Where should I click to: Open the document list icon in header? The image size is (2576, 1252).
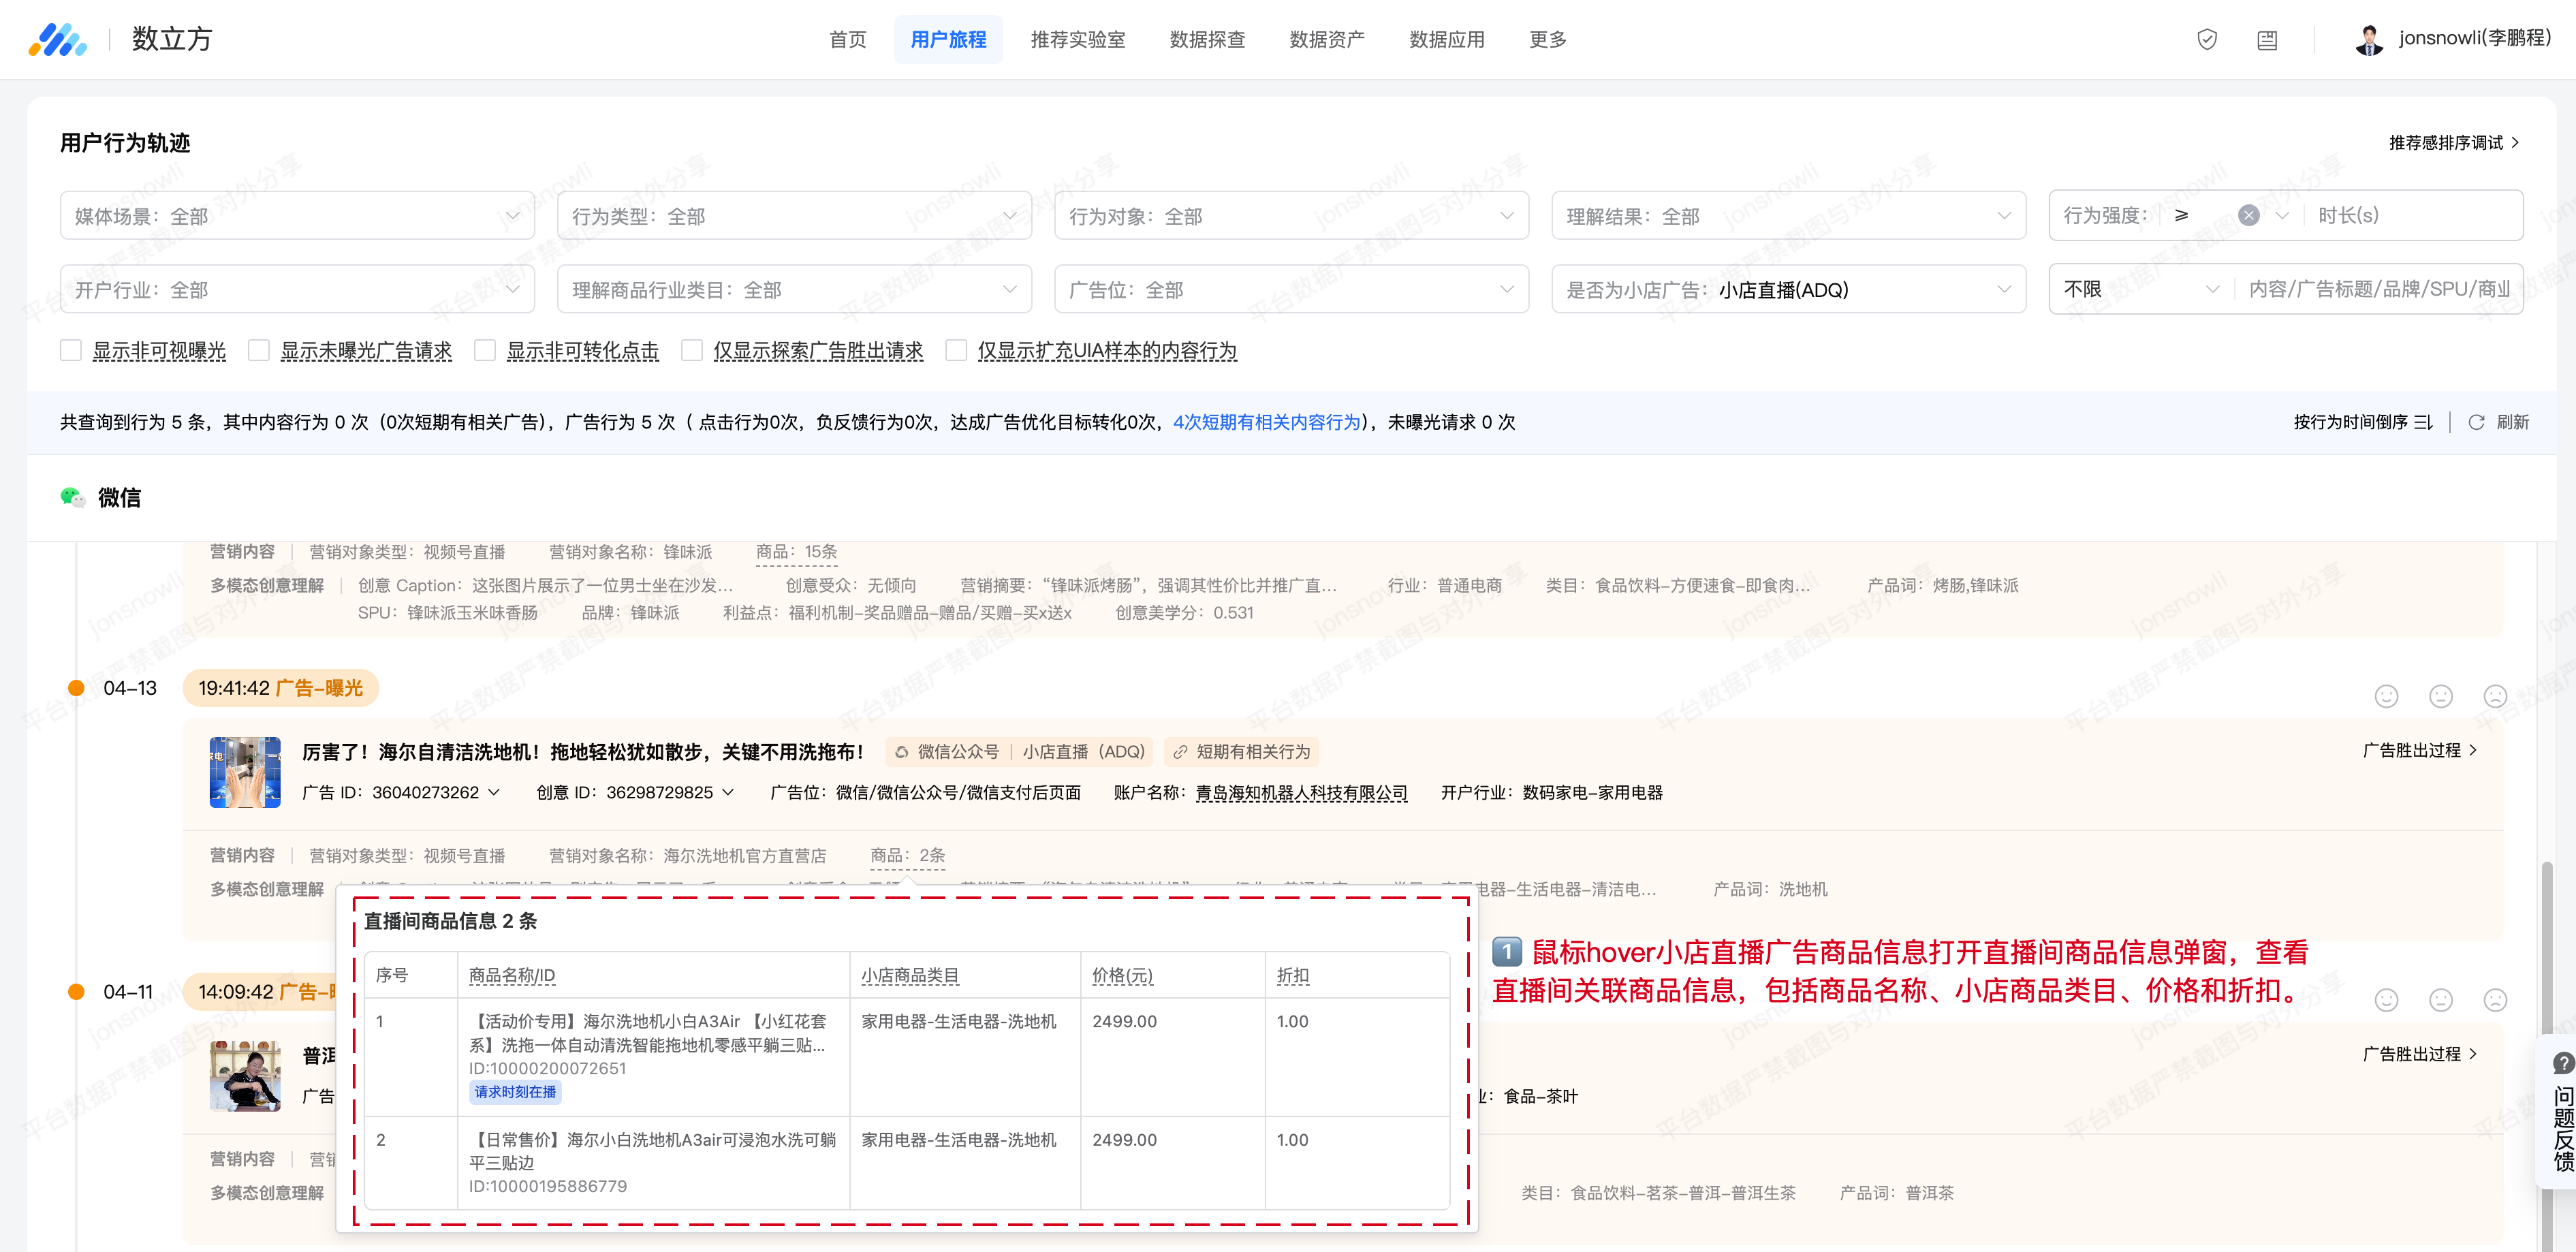tap(2266, 40)
